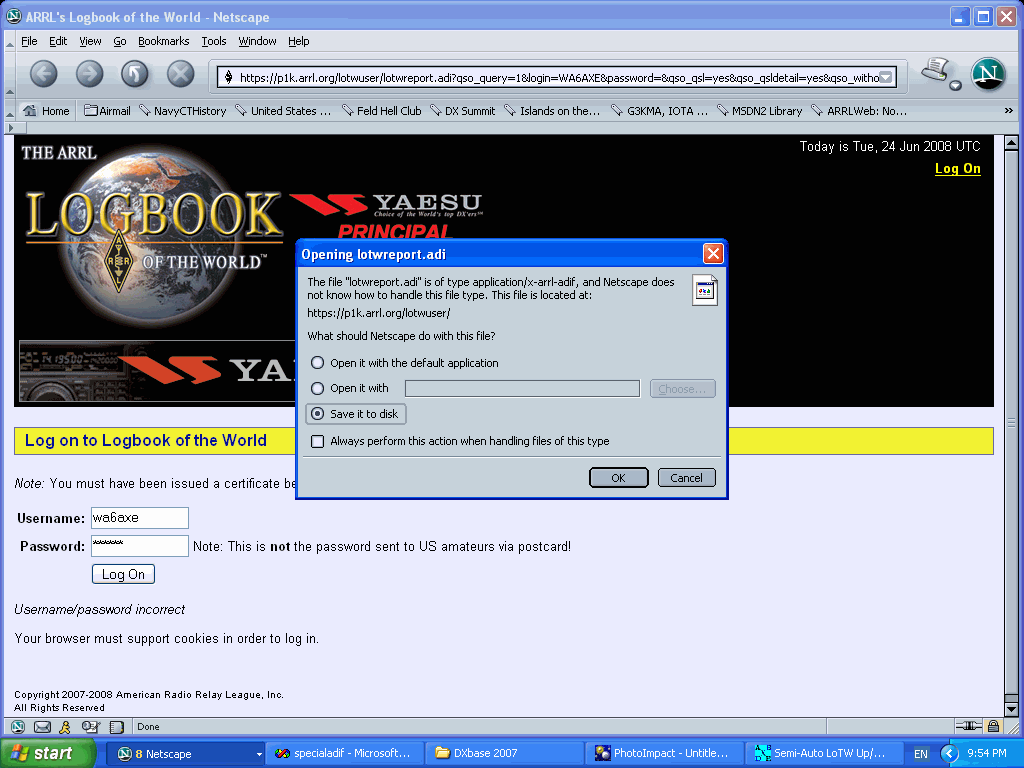Open the File menu
Screen dimensions: 1024x768
click(29, 41)
